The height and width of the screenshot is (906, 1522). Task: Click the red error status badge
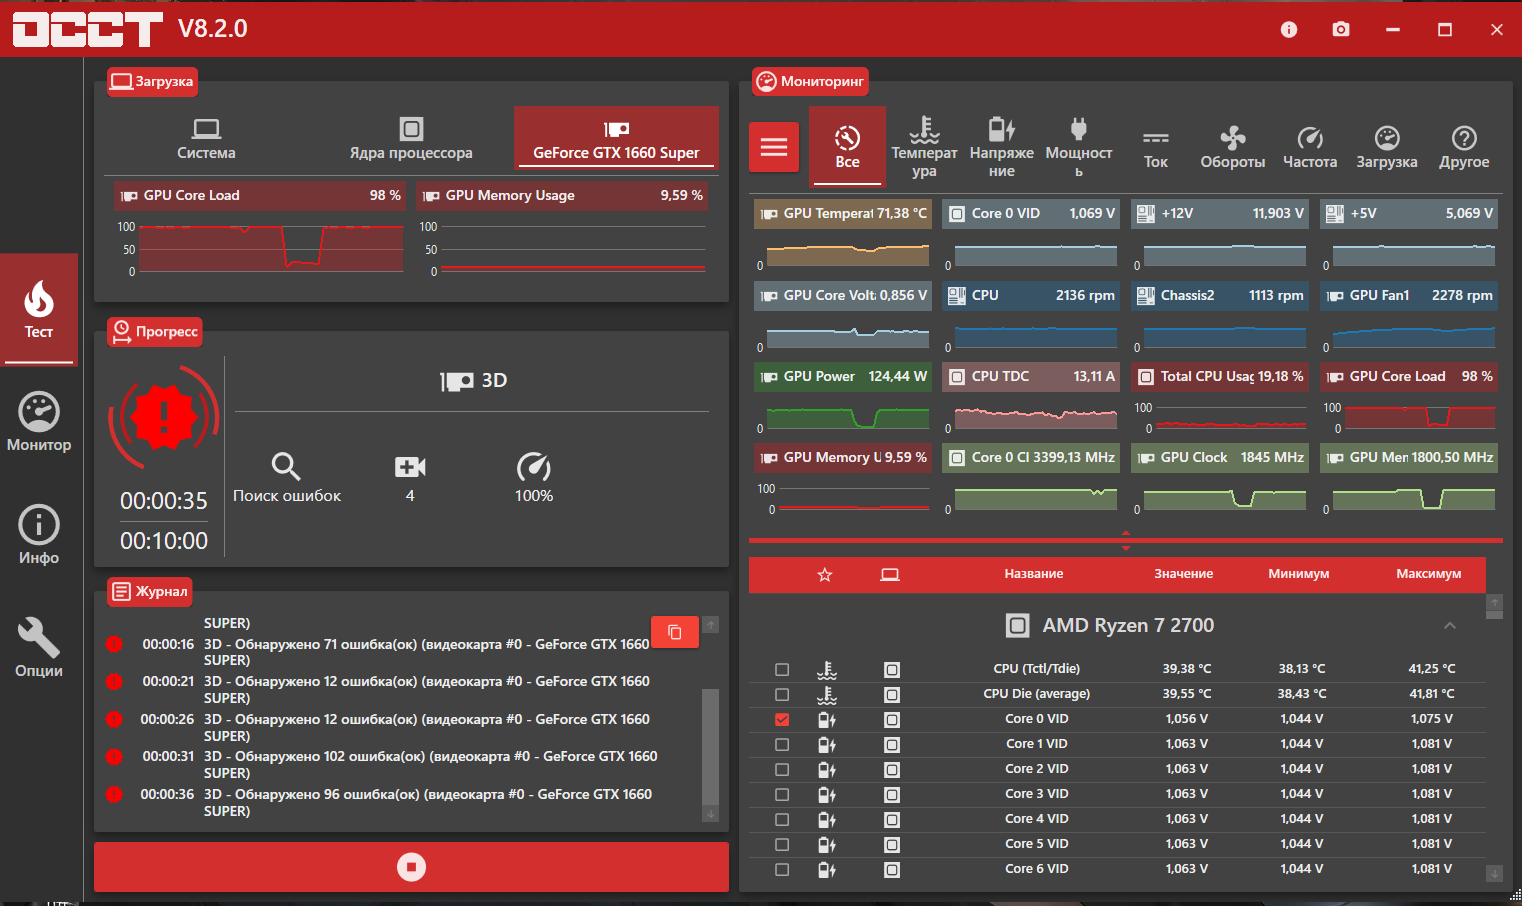tap(164, 416)
